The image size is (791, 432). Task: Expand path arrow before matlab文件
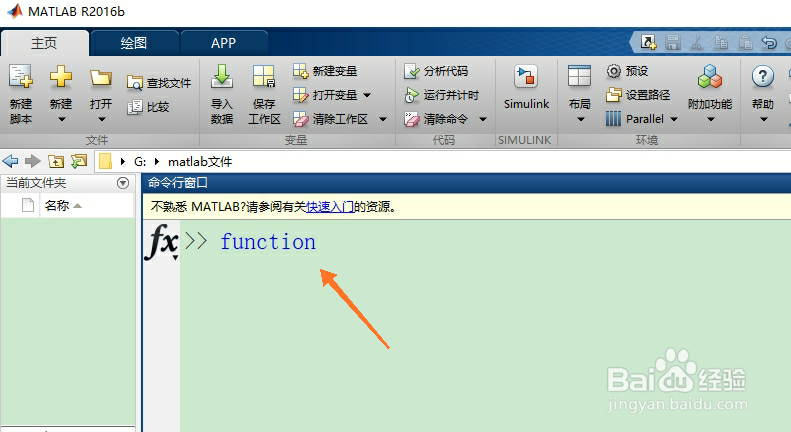(157, 161)
